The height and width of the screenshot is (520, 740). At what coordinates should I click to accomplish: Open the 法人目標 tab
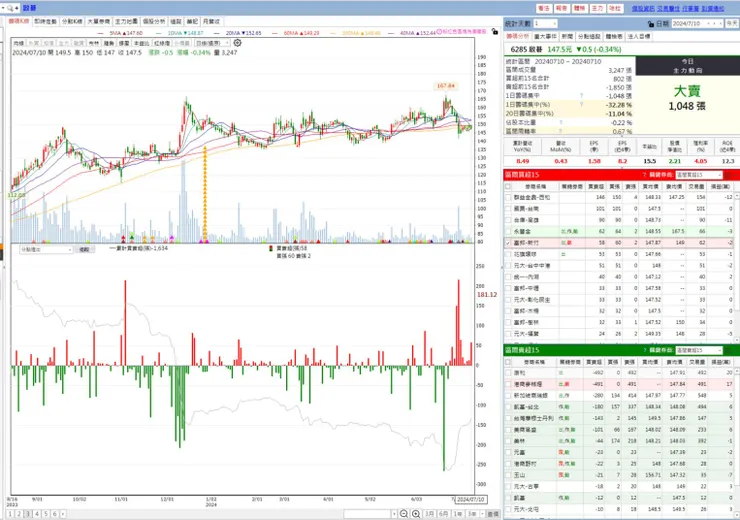639,36
